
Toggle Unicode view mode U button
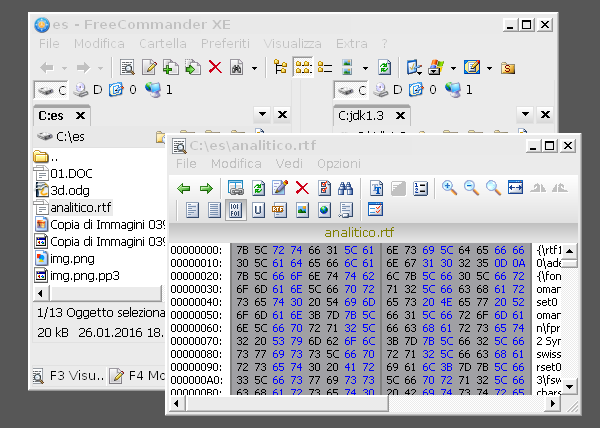(x=258, y=210)
